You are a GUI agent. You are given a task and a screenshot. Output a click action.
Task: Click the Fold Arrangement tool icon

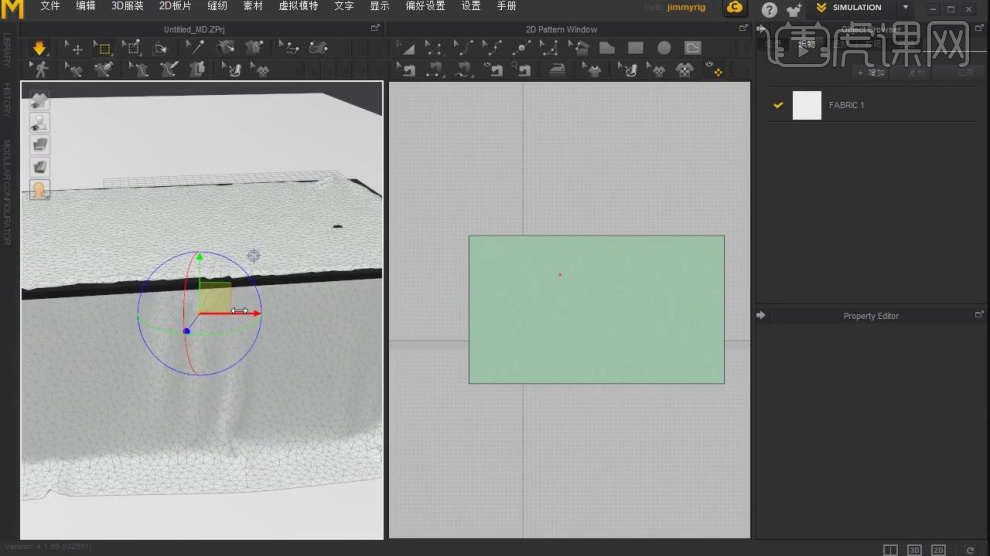pos(160,48)
